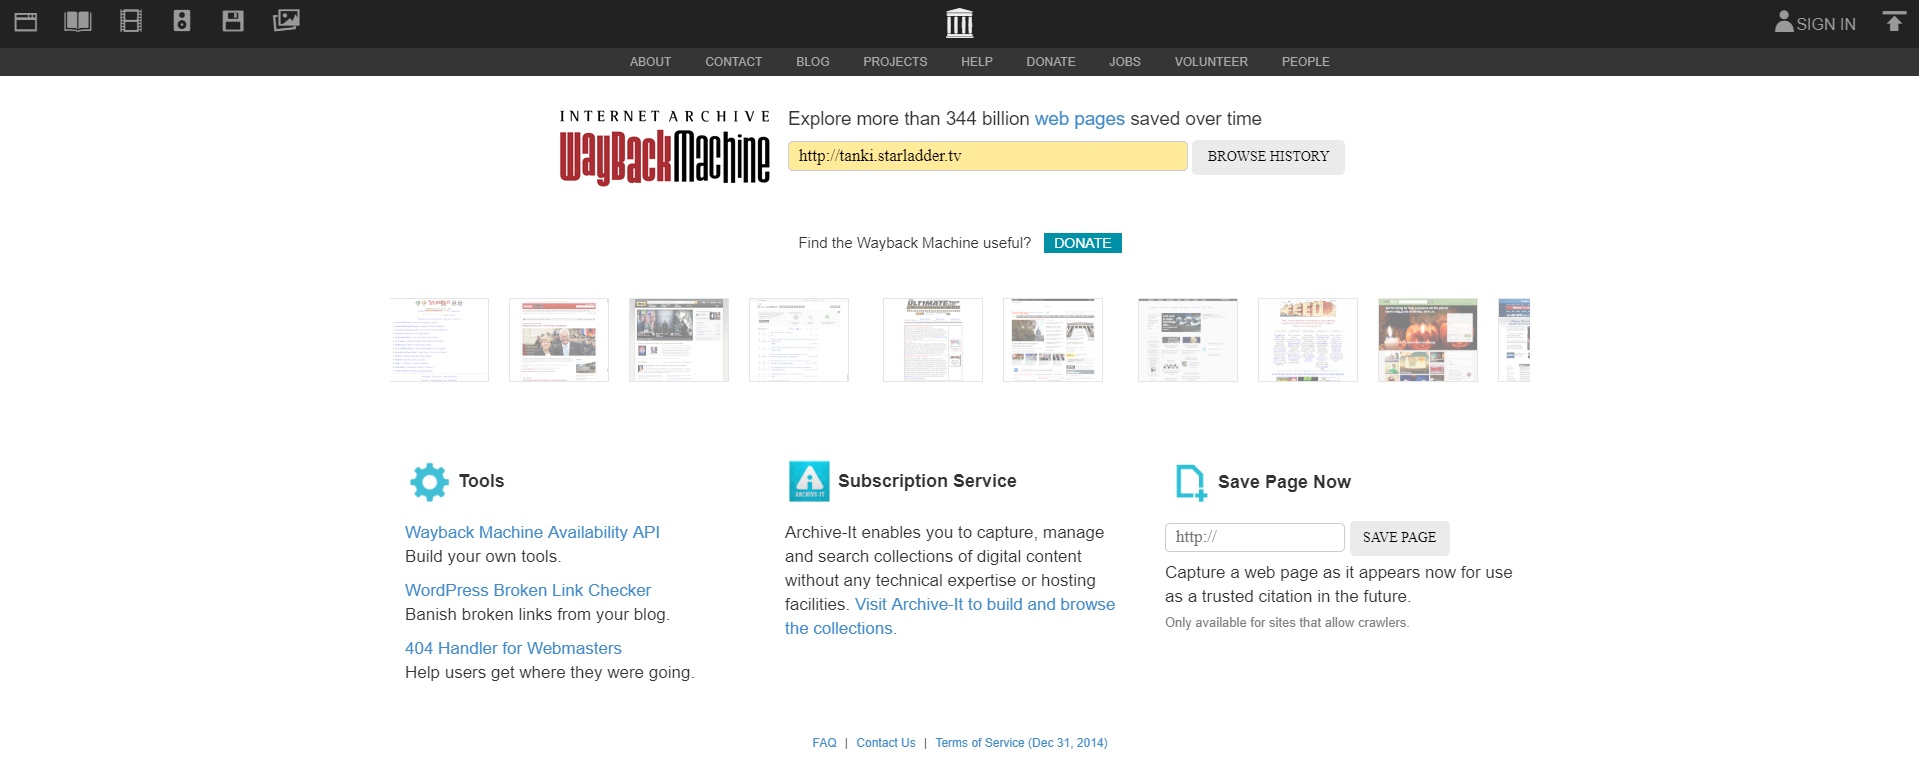Screen dimensions: 1919x770
Task: Click 'Help users get where they were going.'
Action: [x=550, y=673]
